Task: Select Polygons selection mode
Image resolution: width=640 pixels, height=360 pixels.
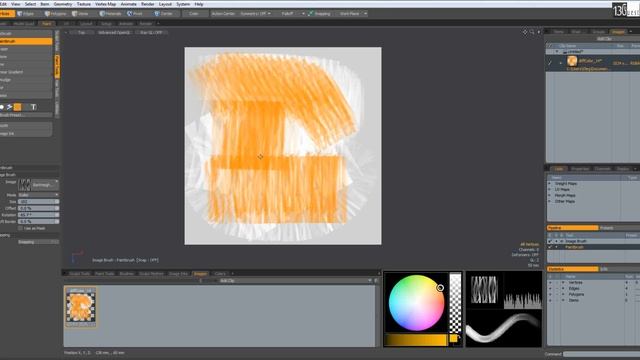Action: pyautogui.click(x=56, y=13)
